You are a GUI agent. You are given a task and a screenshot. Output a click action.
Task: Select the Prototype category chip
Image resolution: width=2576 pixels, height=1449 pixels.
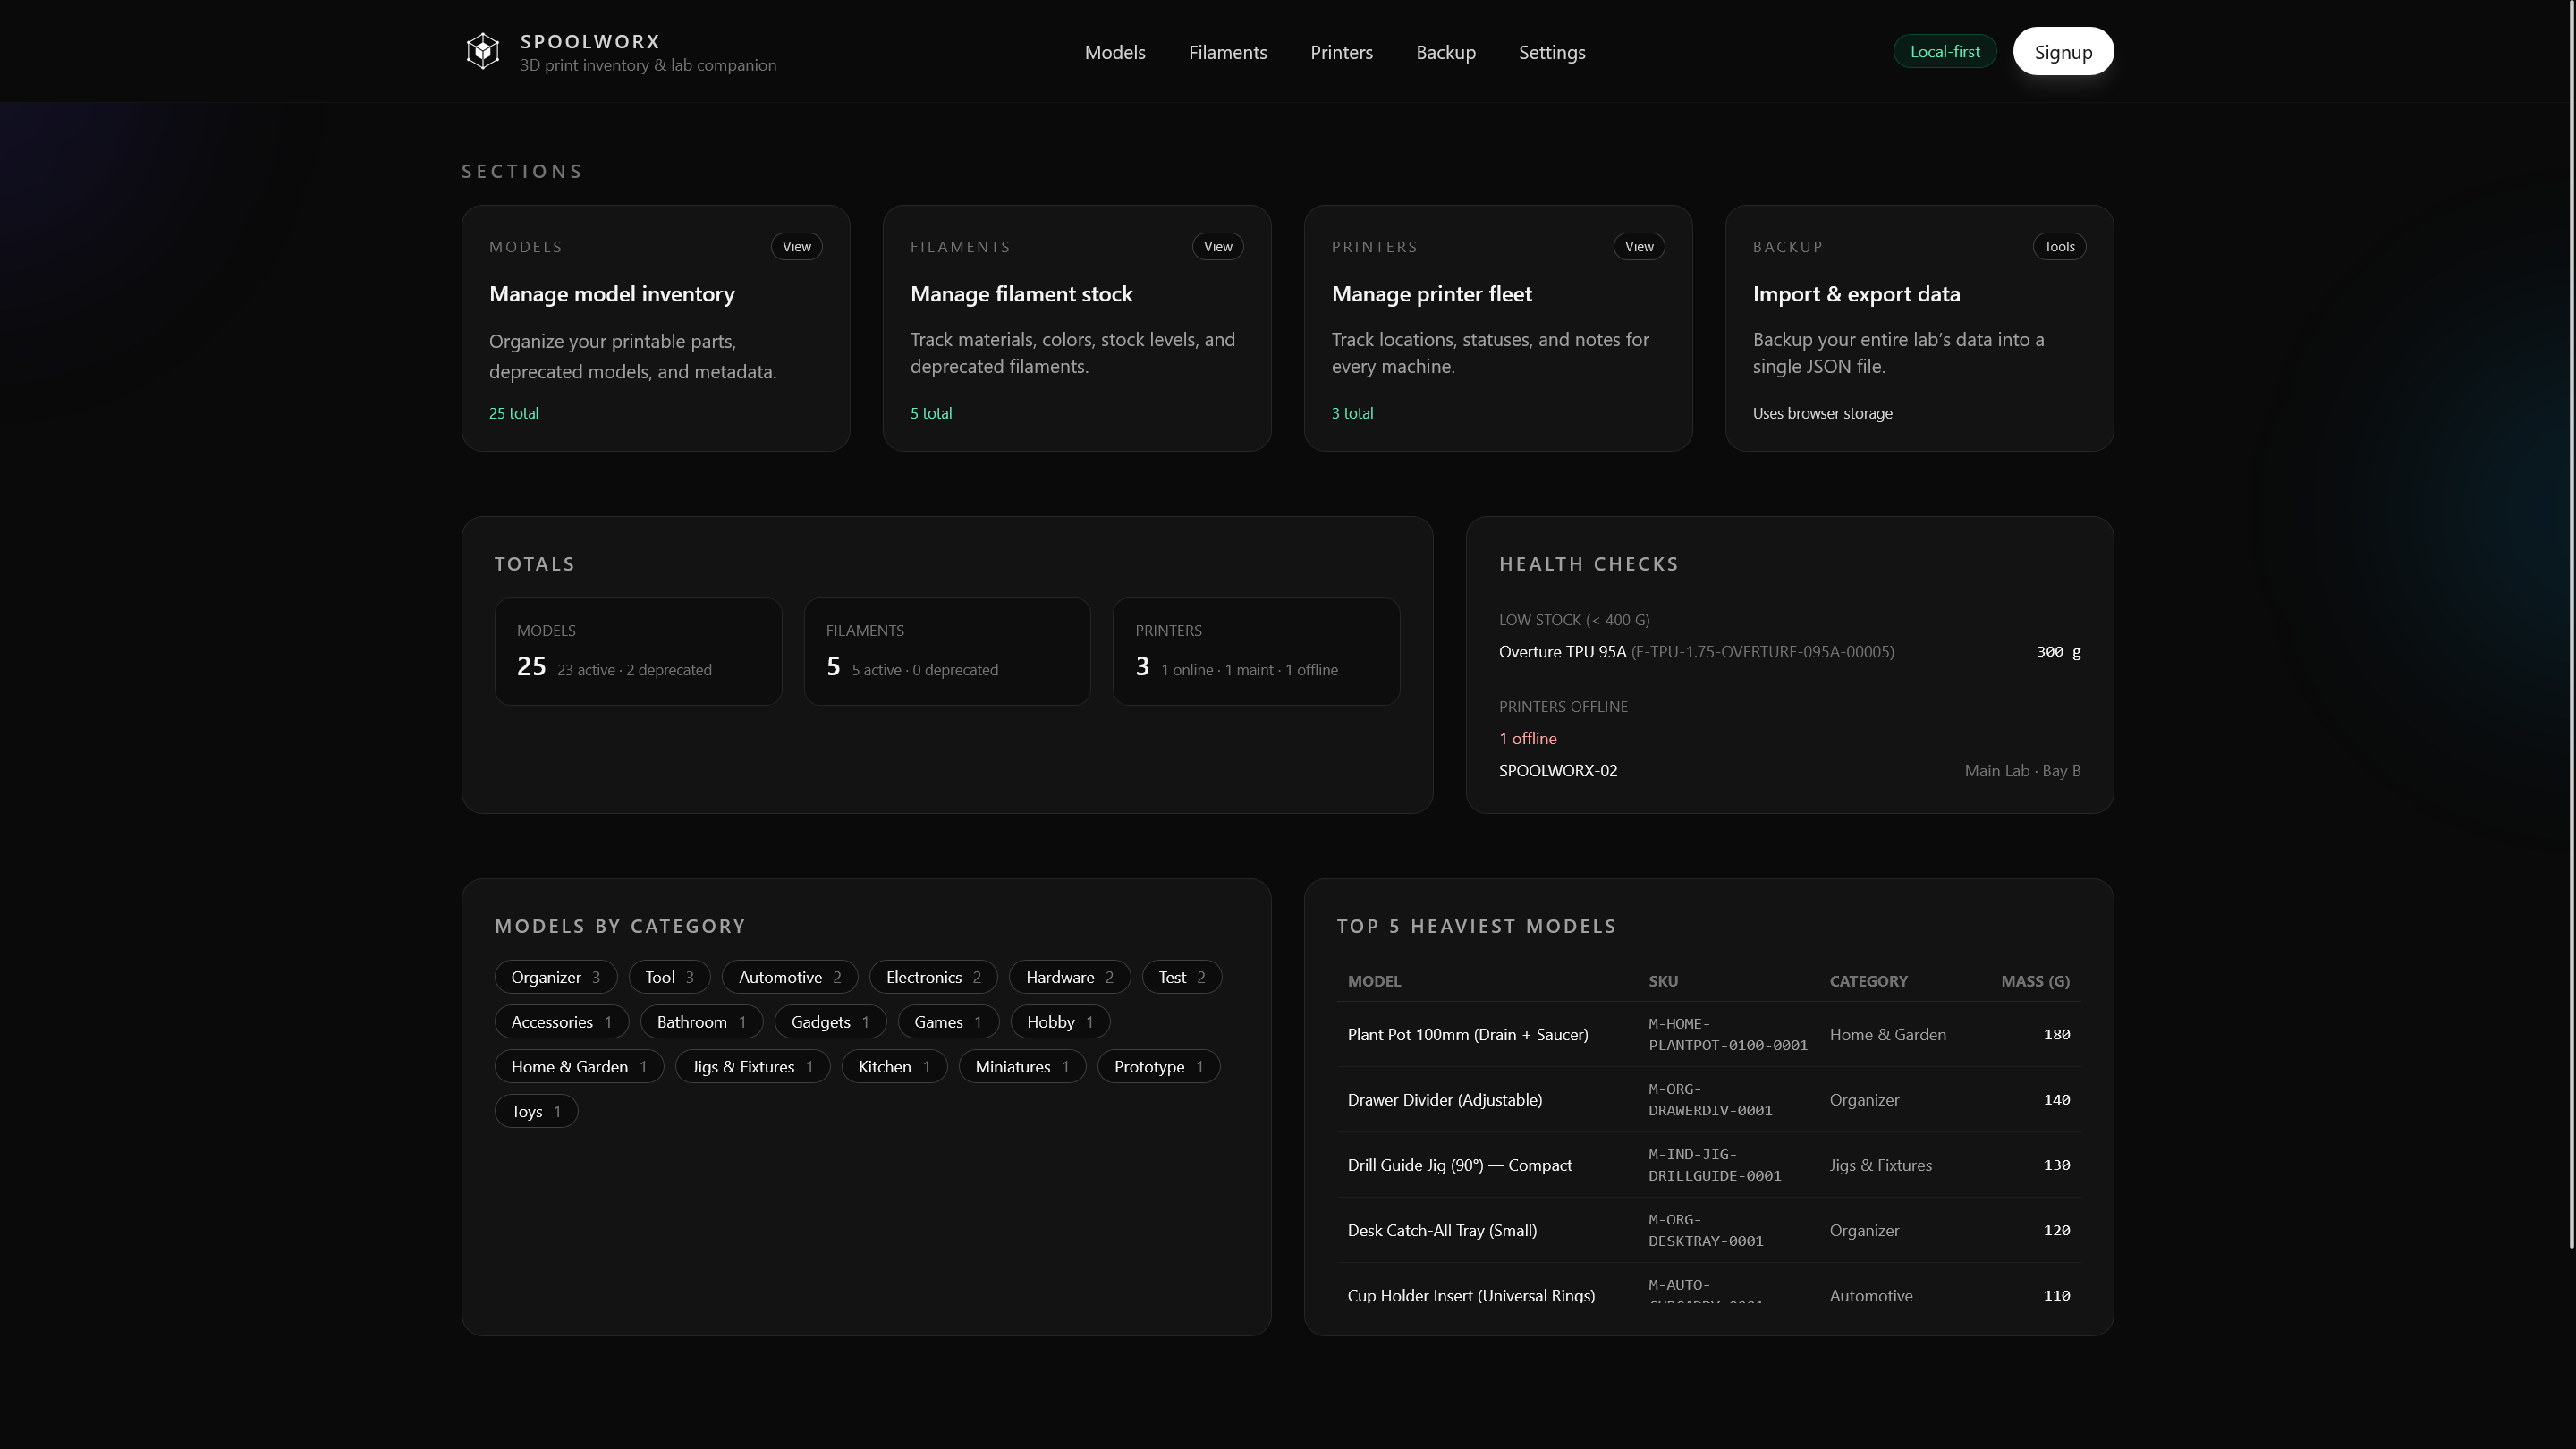click(1158, 1067)
